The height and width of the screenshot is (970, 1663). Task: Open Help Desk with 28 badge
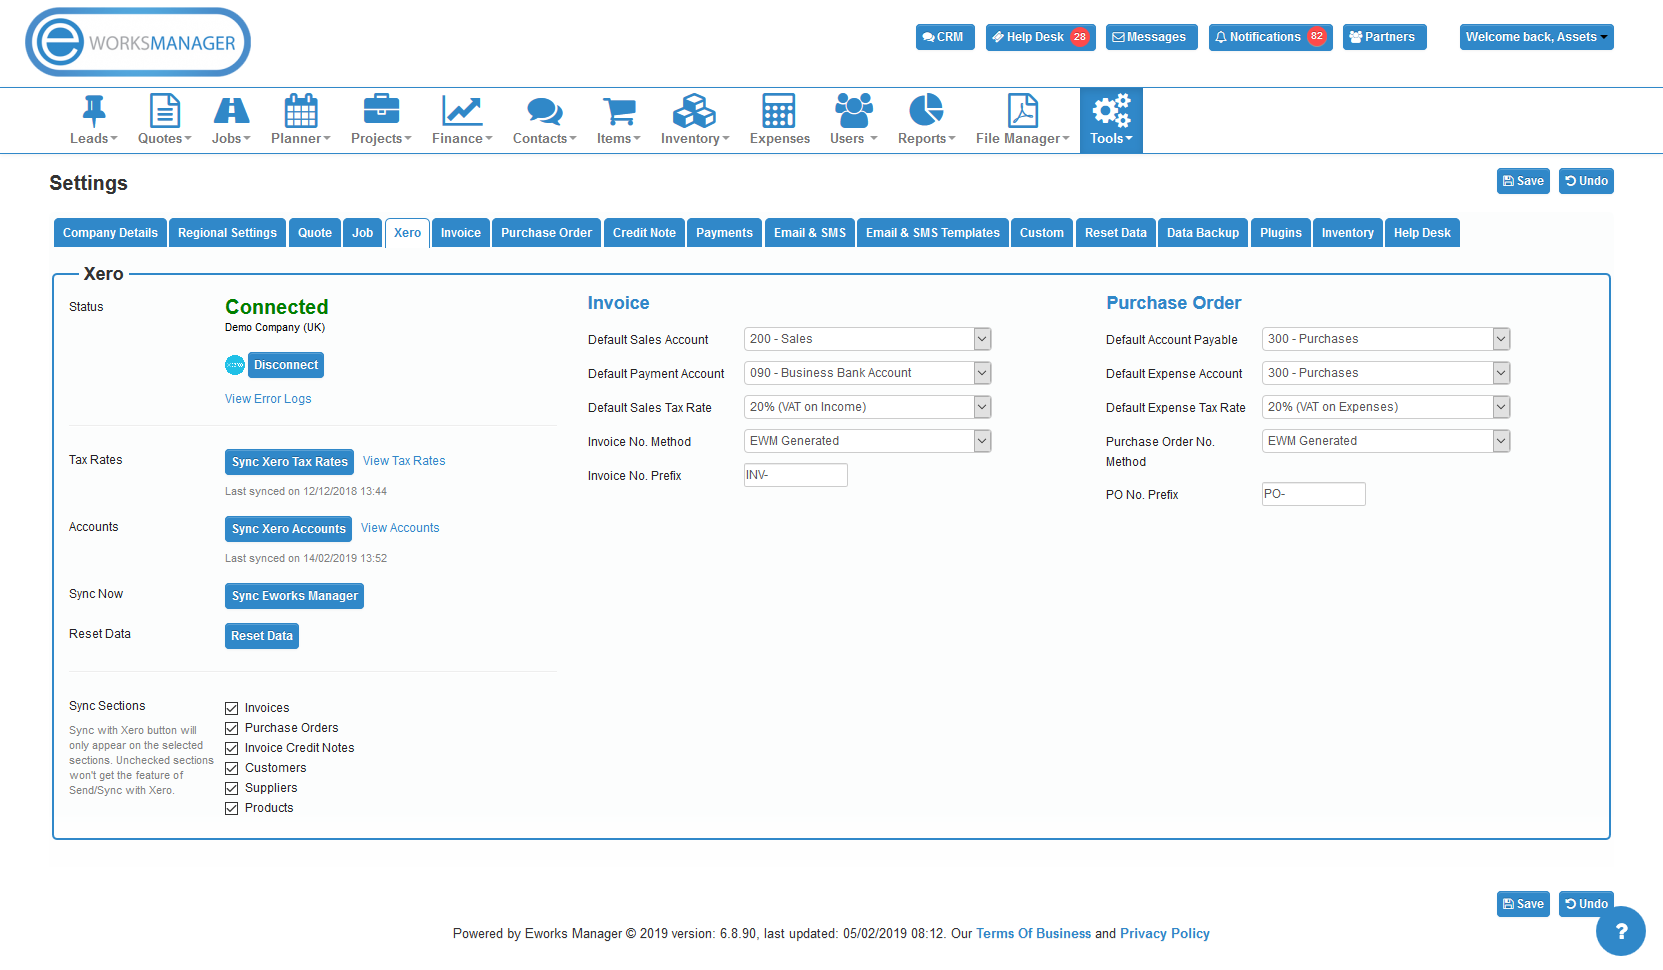(x=1040, y=37)
